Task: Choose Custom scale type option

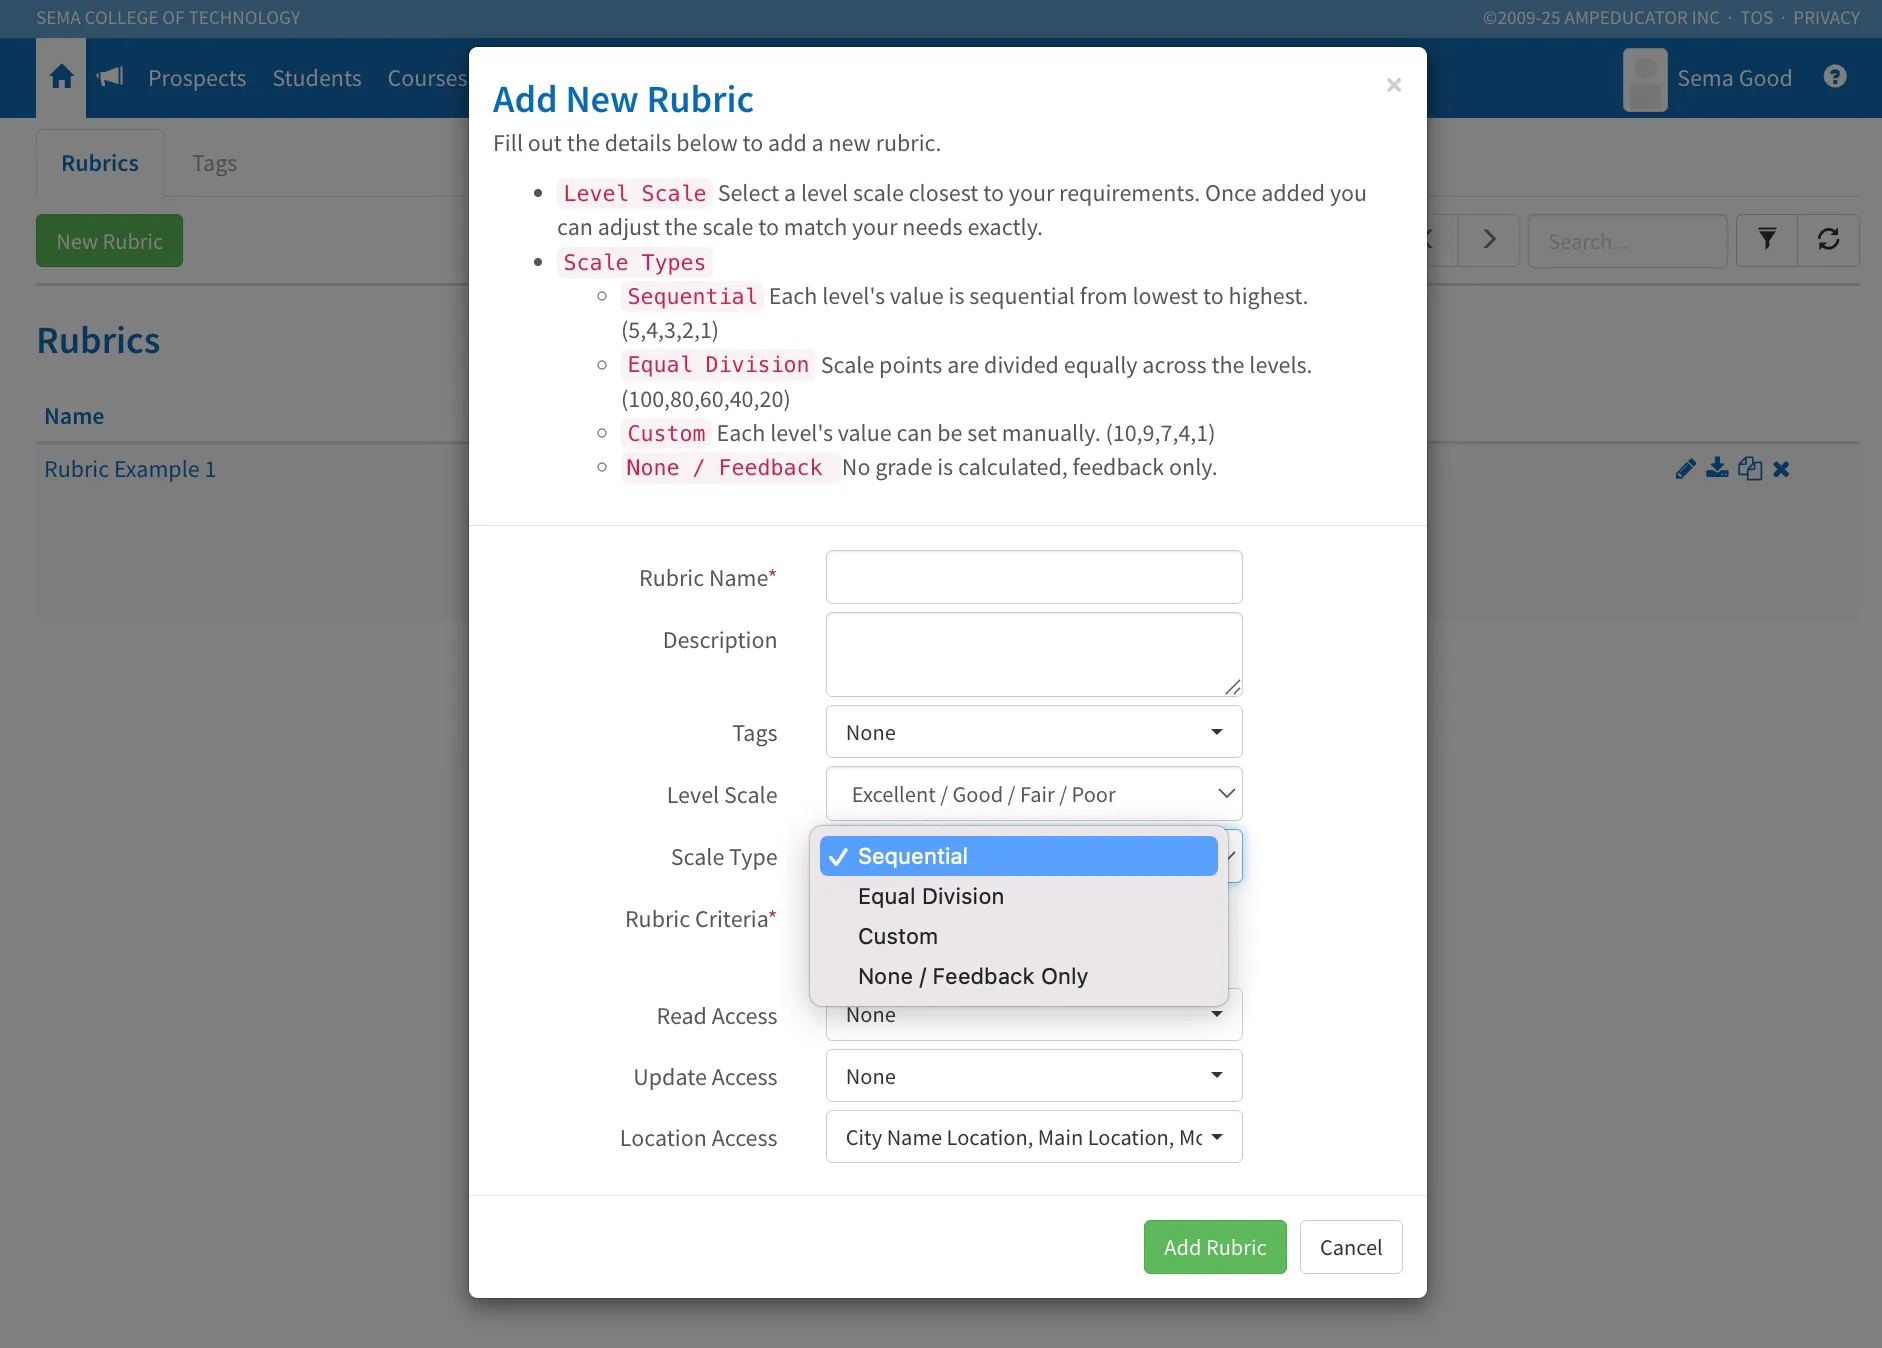Action: [1019, 936]
